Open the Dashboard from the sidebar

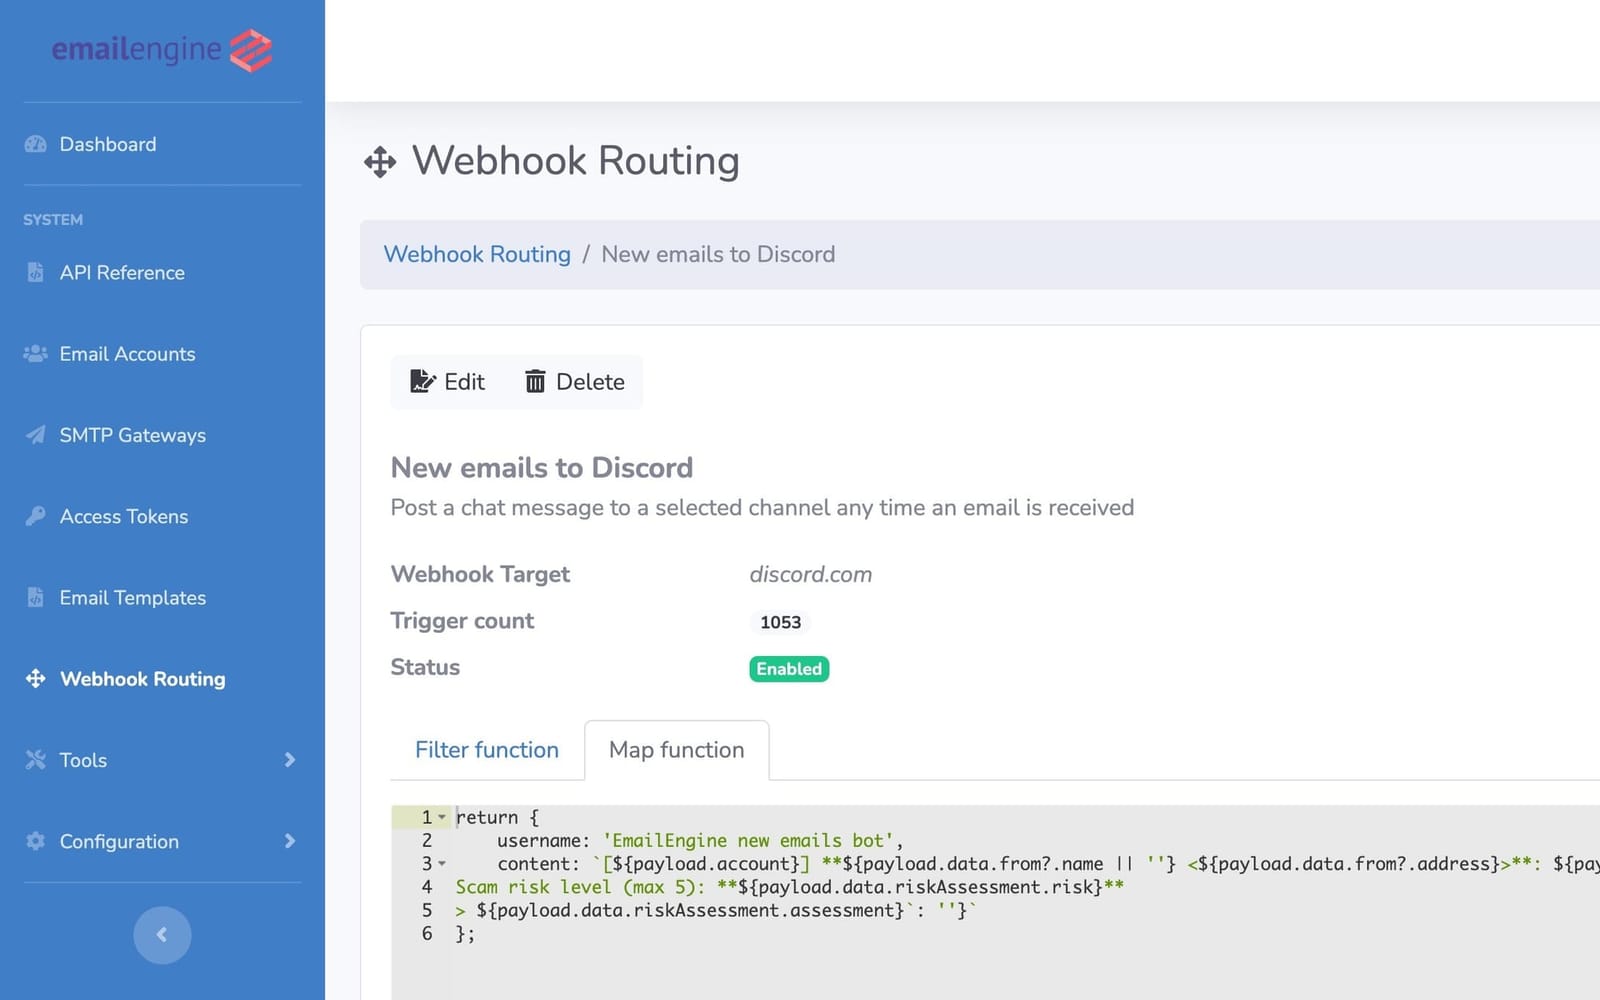107,144
